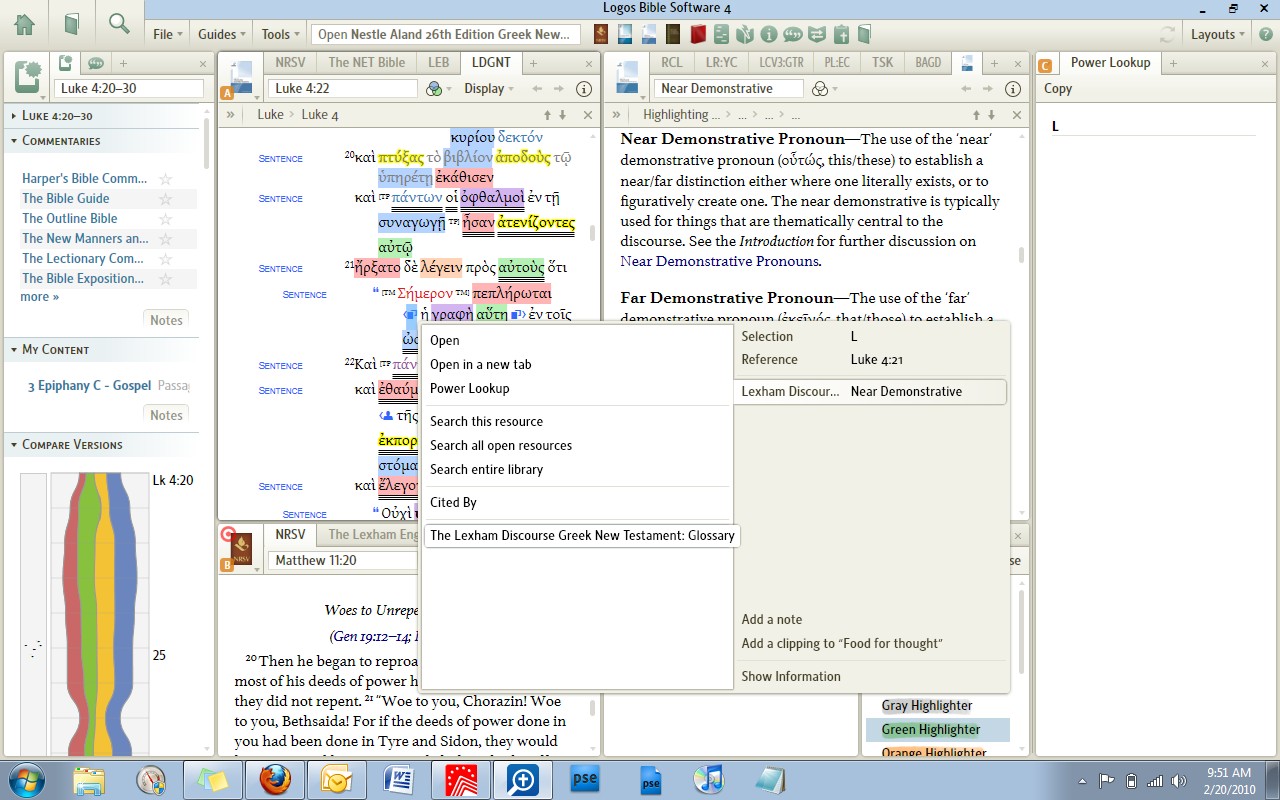Image resolution: width=1280 pixels, height=800 pixels.
Task: Switch to the NRSV tab in top panel
Action: [x=291, y=62]
